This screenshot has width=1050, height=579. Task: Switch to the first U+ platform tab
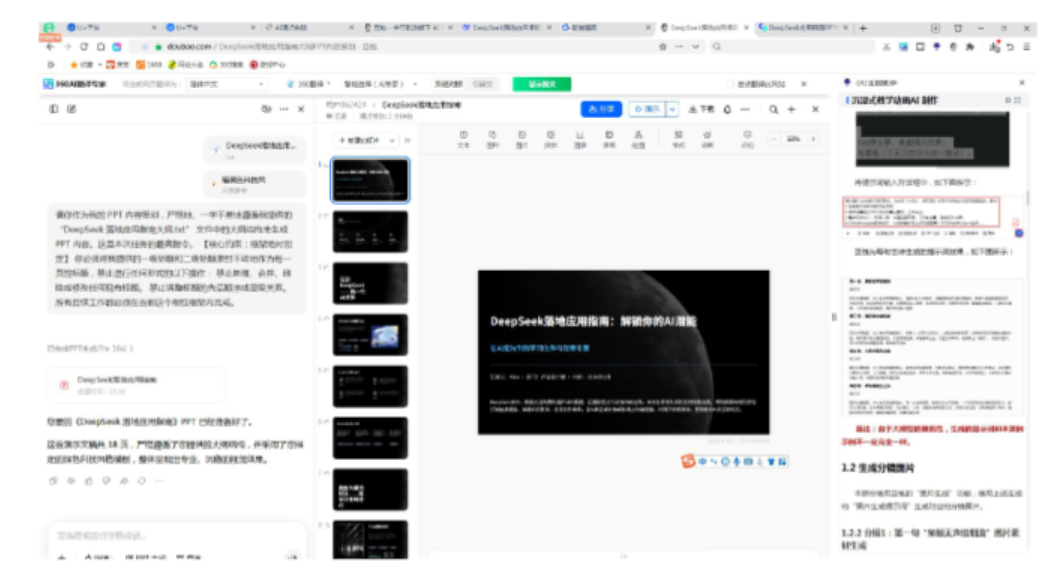111,28
